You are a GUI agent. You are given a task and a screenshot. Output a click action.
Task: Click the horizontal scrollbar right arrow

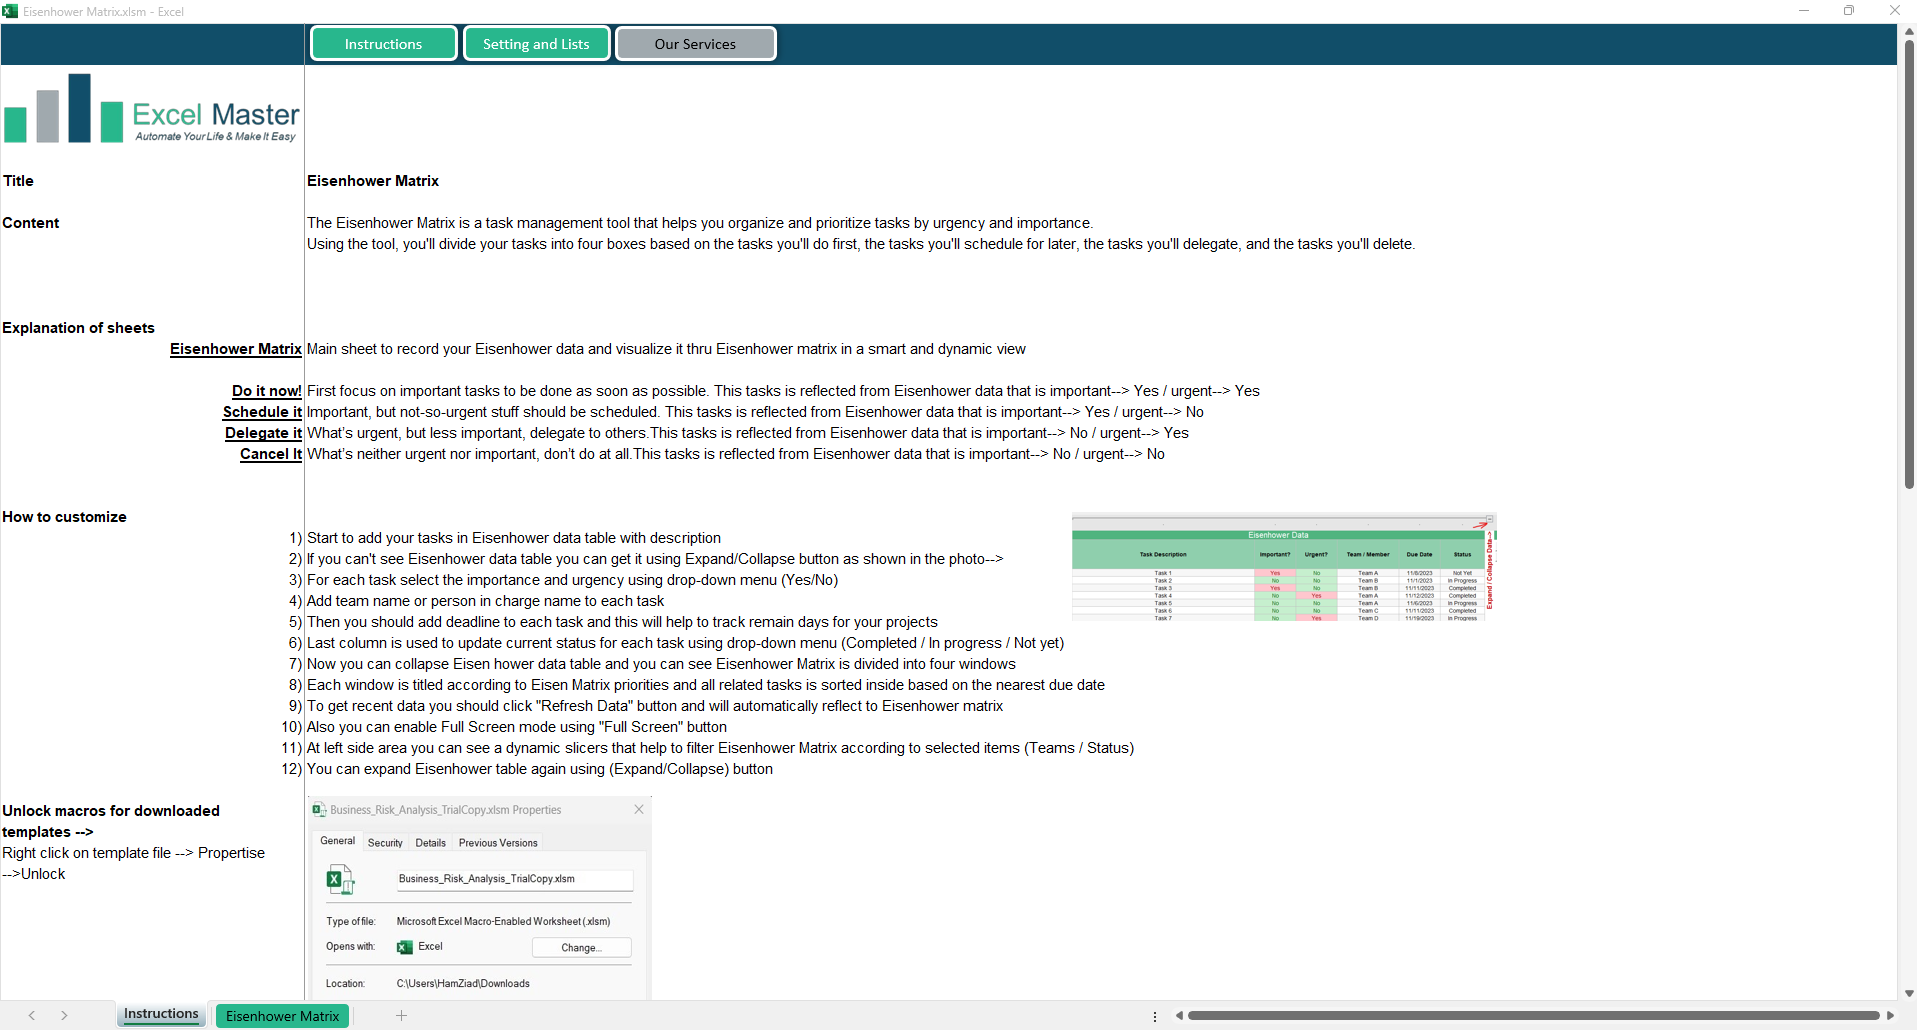click(1890, 1016)
